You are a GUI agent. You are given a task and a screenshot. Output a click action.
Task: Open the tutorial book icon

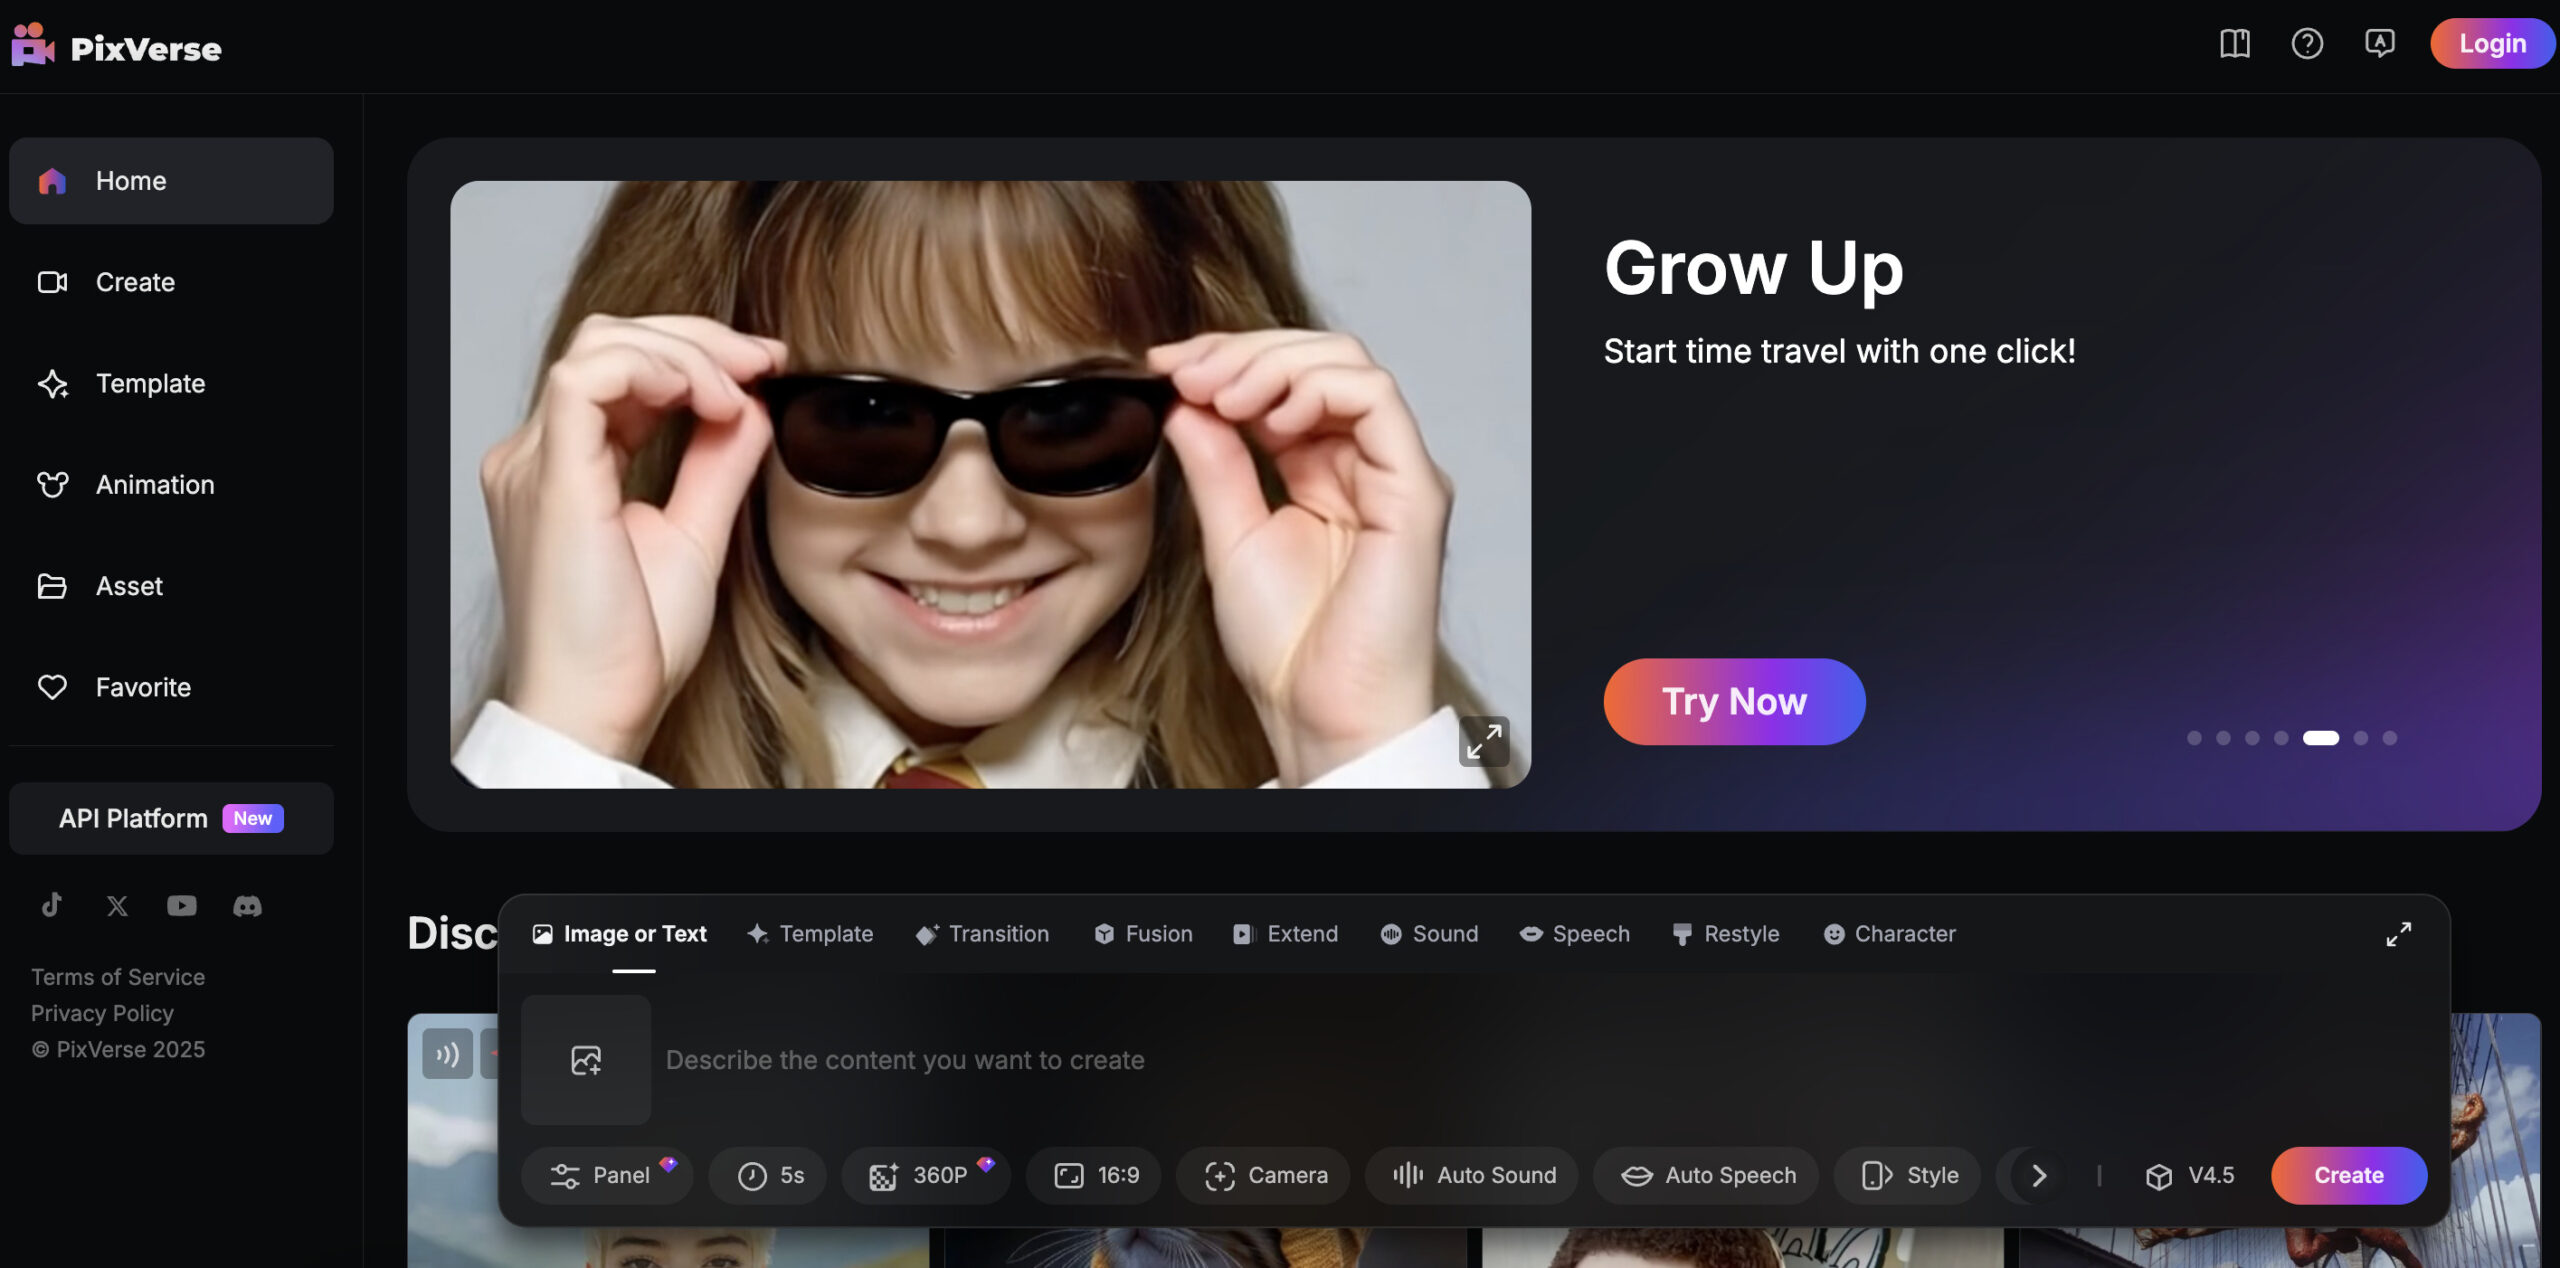click(x=2235, y=44)
